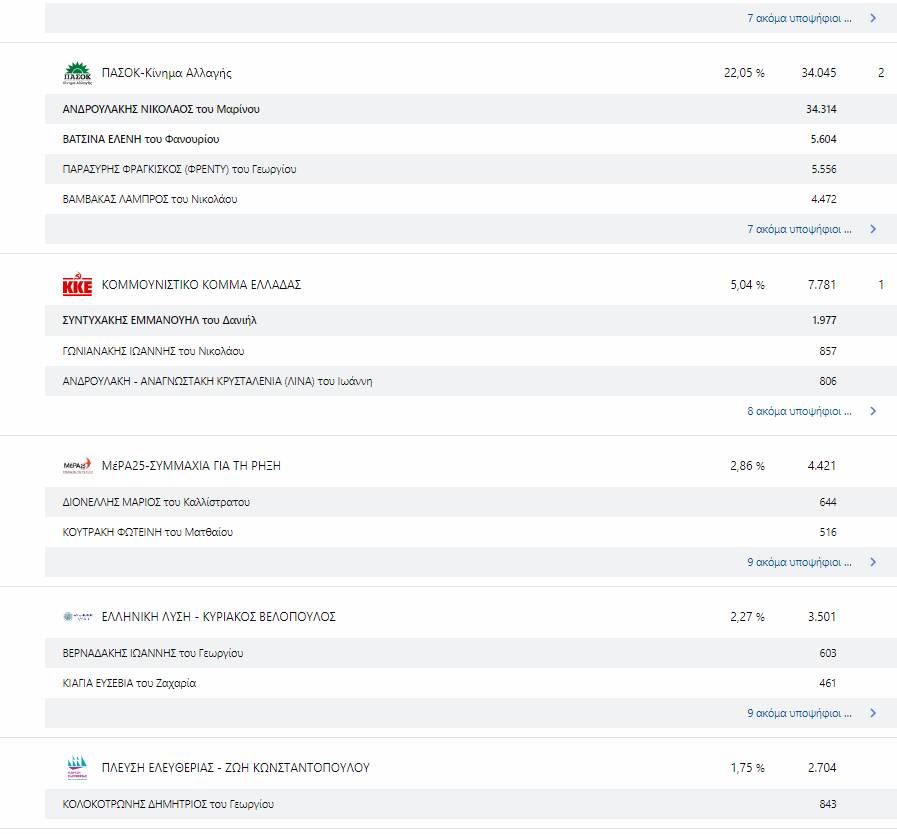
Task: Click the chevron arrow in the ΜέΡΑ25 section
Action: (873, 562)
